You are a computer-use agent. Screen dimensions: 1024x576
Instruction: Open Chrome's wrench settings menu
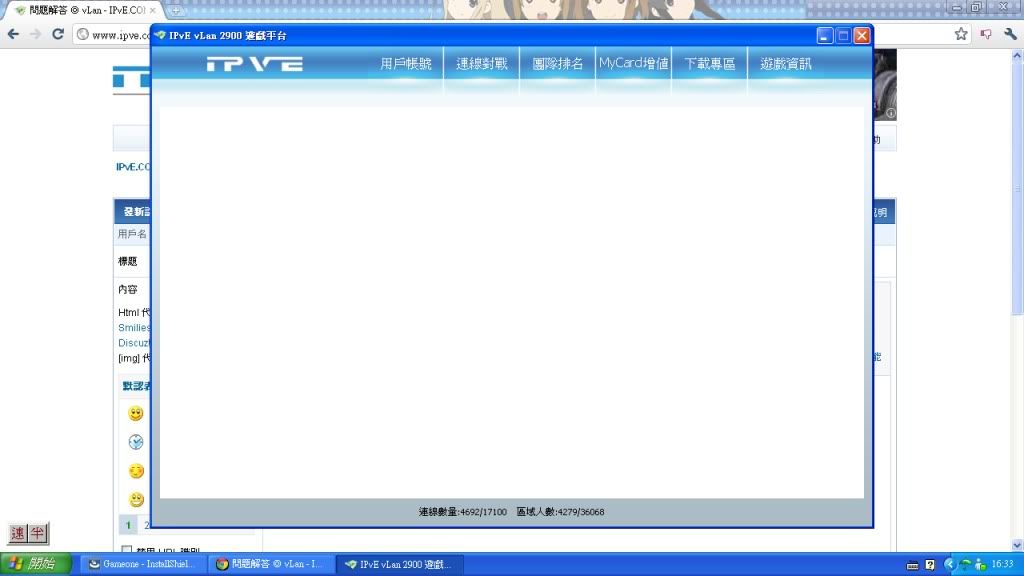1008,34
